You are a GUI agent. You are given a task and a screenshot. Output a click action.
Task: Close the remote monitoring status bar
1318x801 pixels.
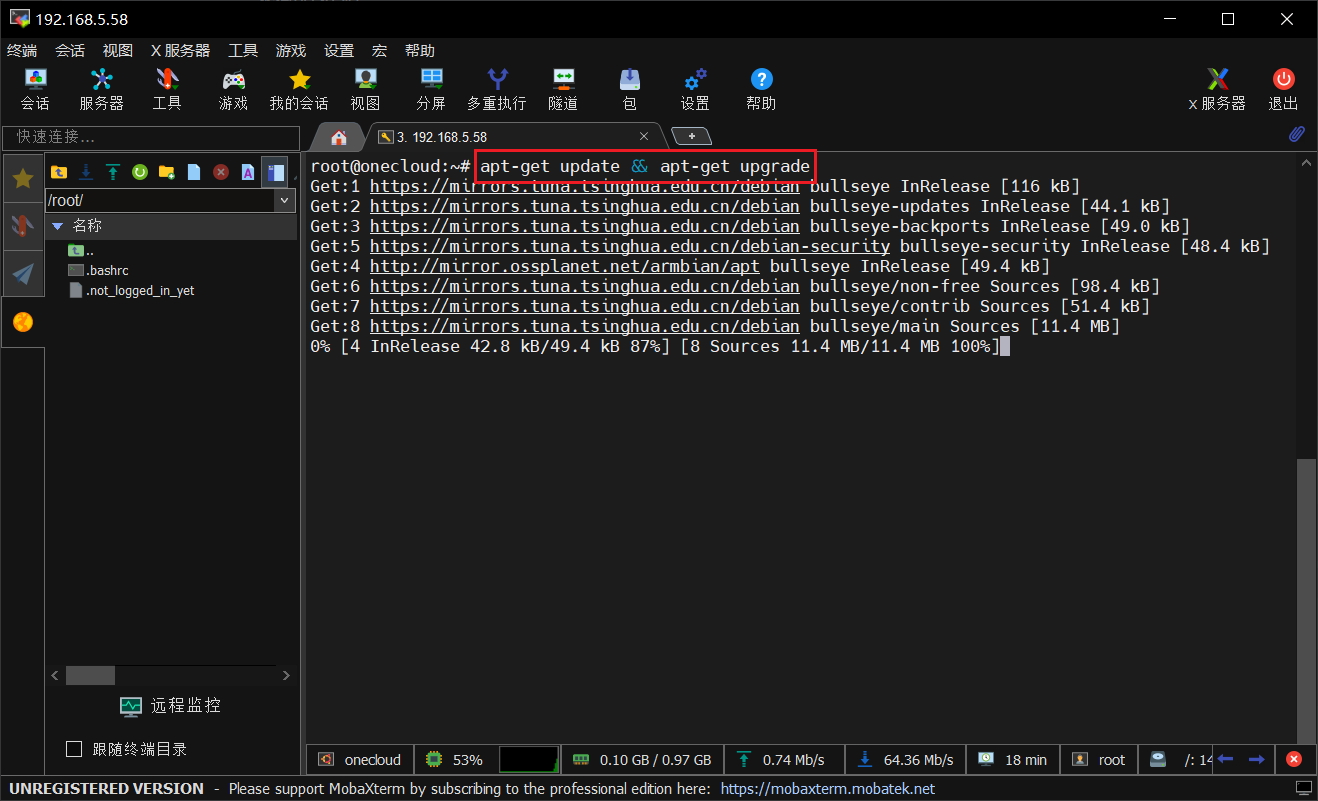(x=1294, y=759)
